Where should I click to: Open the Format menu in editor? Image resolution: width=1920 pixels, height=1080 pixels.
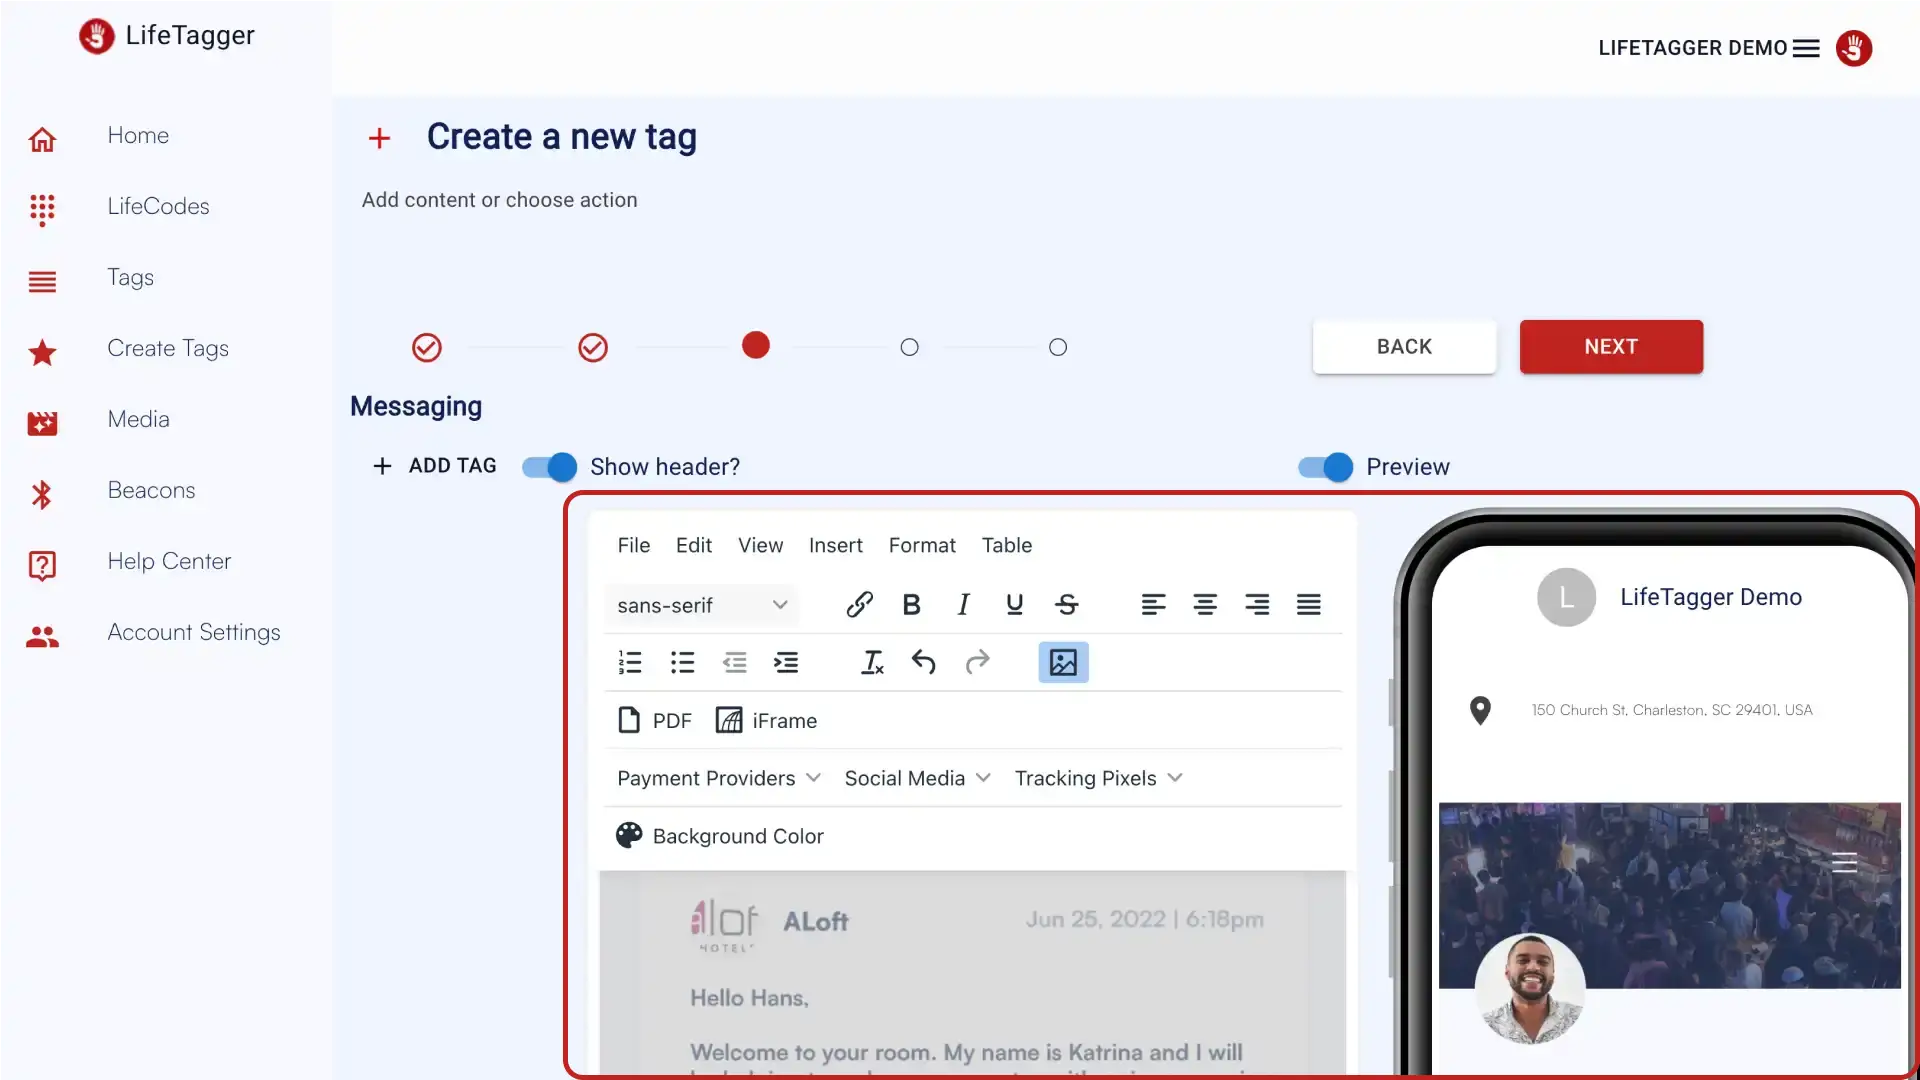[x=922, y=545]
